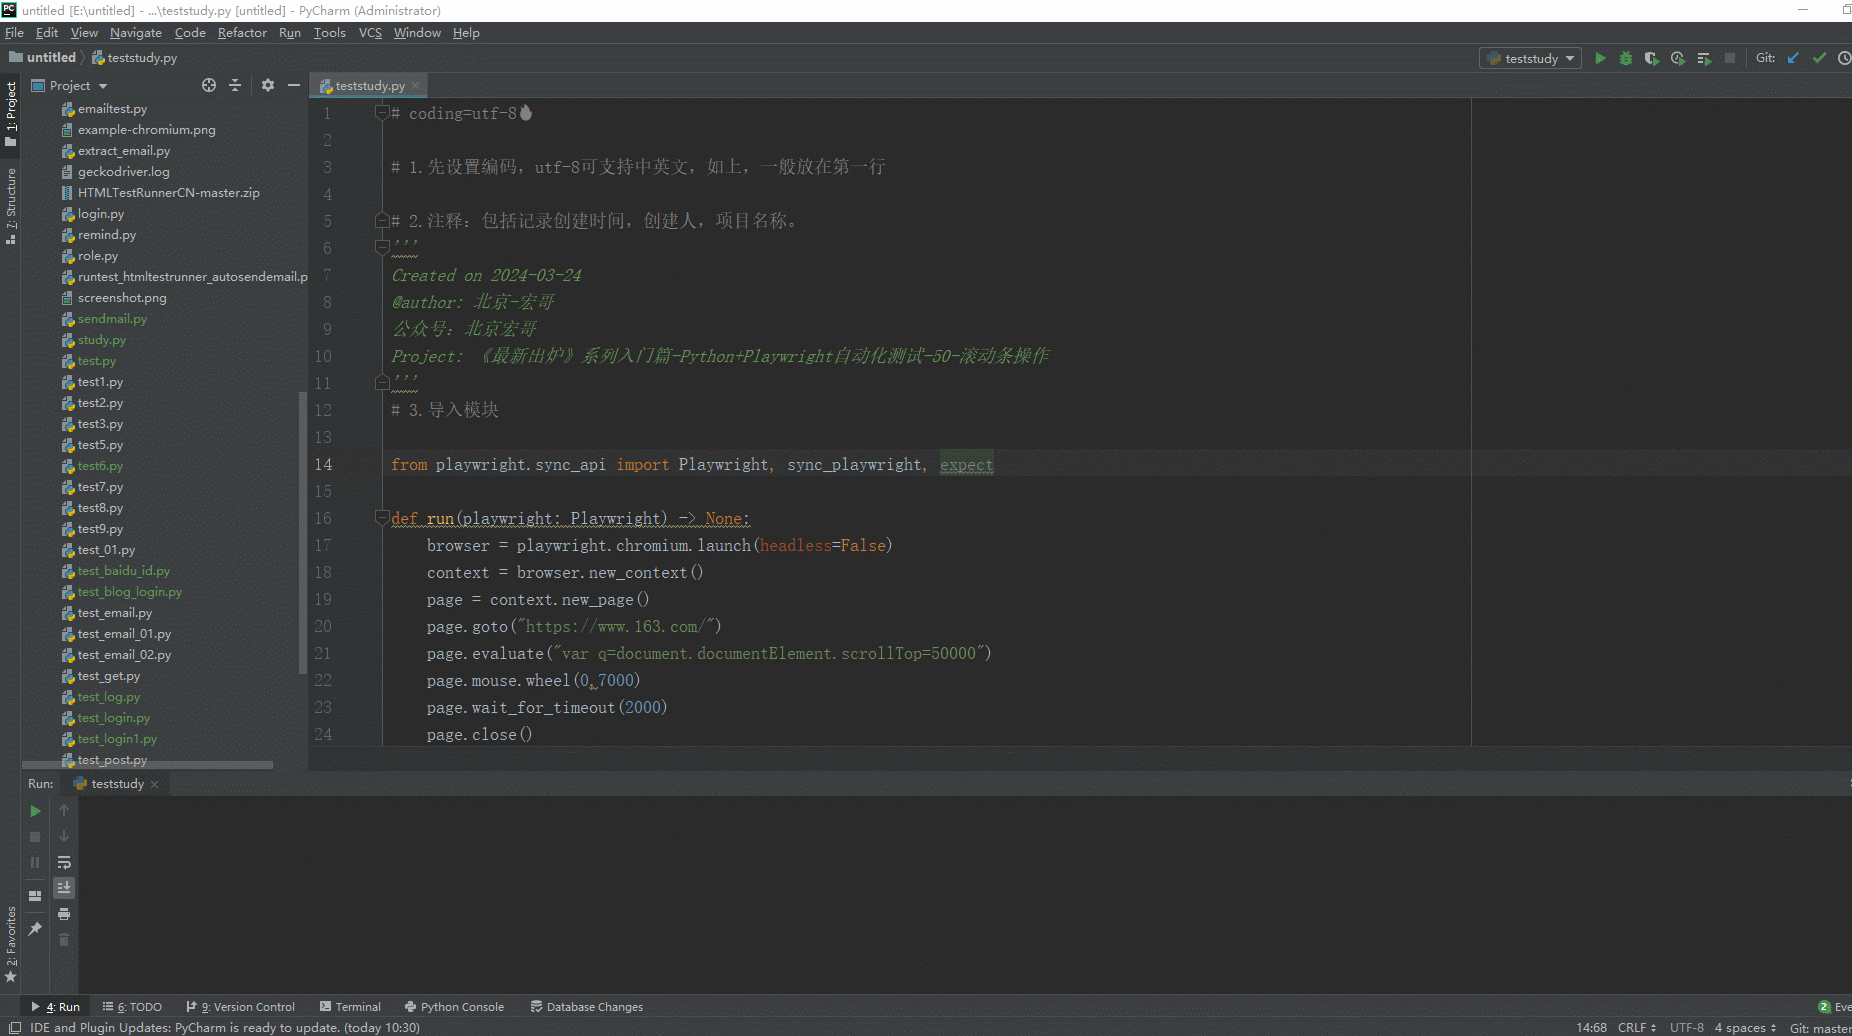Viewport: 1852px width, 1036px height.
Task: Collapse the docstring block at line 6
Action: pyautogui.click(x=381, y=246)
